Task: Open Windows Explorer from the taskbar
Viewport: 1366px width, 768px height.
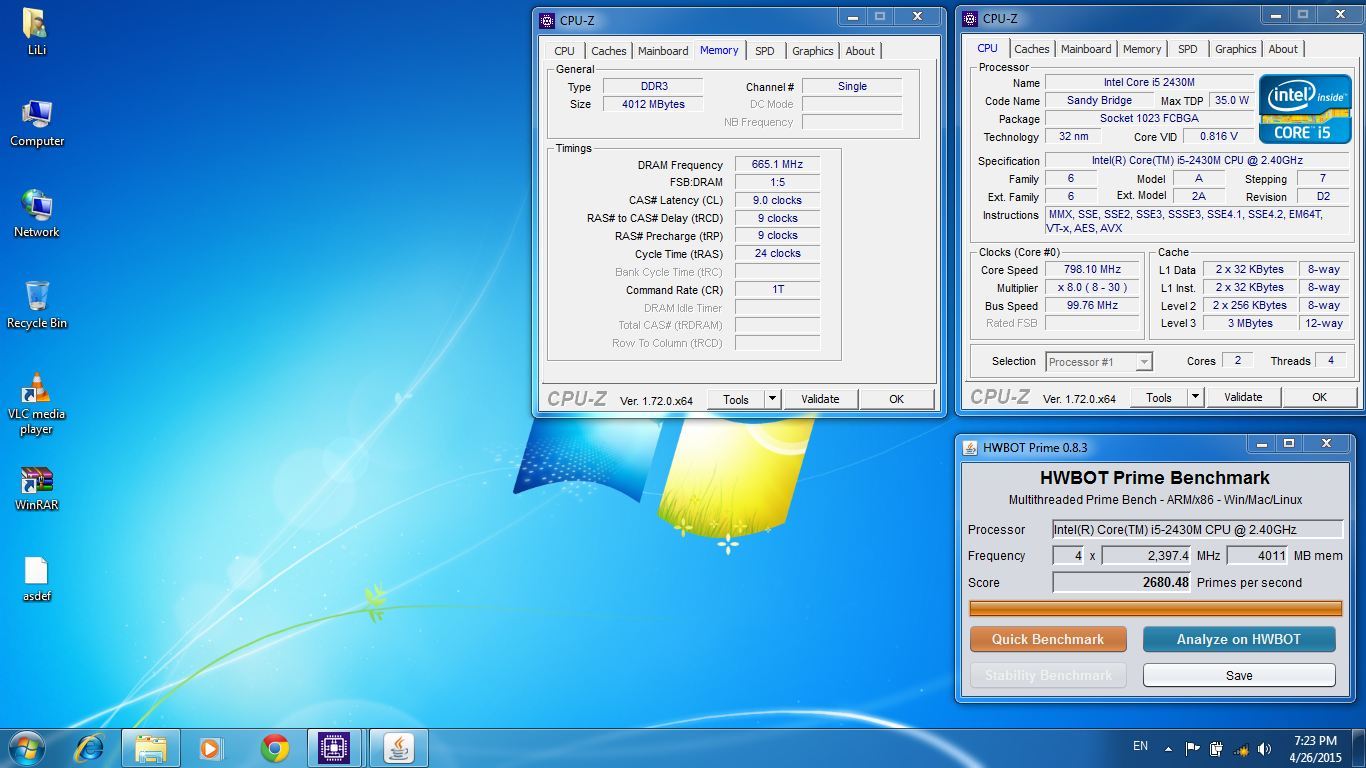Action: 151,748
